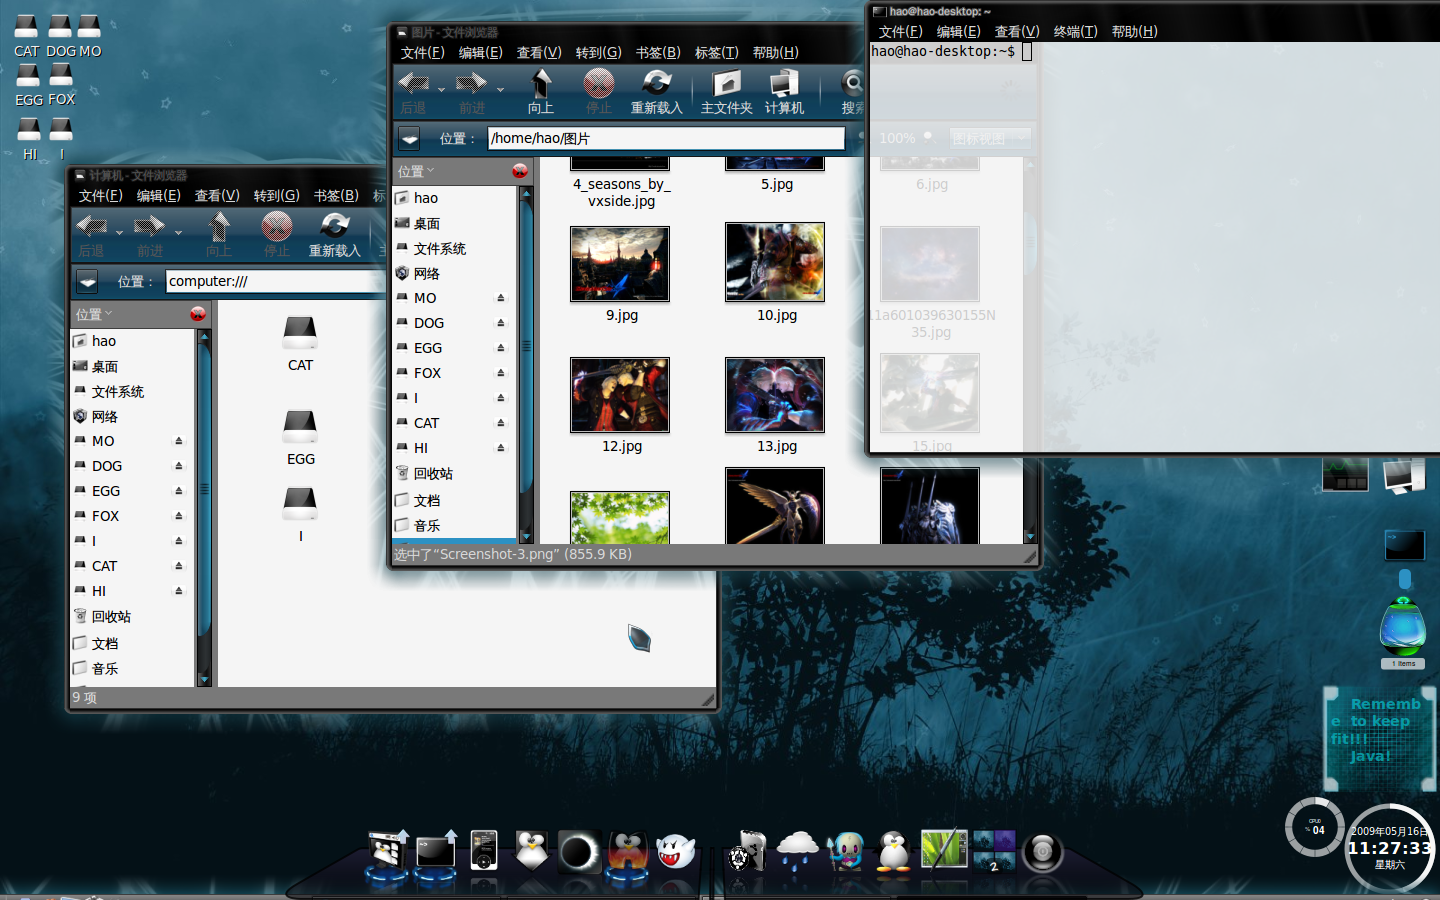Open the CAT drive icon in the computer window
1440x900 pixels.
[300, 332]
